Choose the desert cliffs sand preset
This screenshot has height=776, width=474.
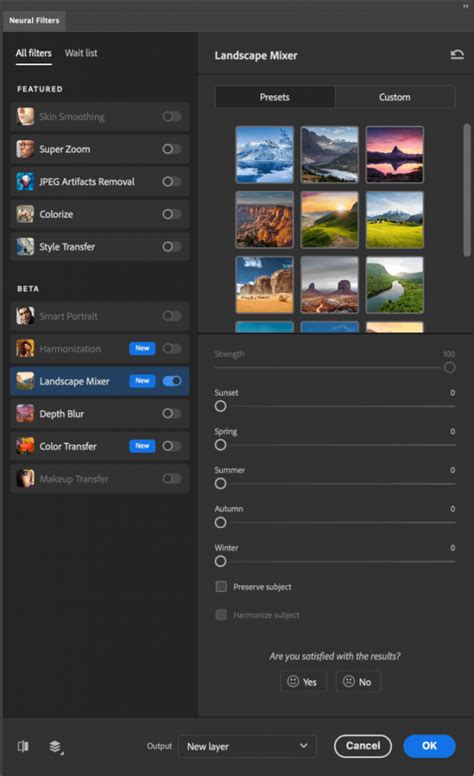click(265, 285)
